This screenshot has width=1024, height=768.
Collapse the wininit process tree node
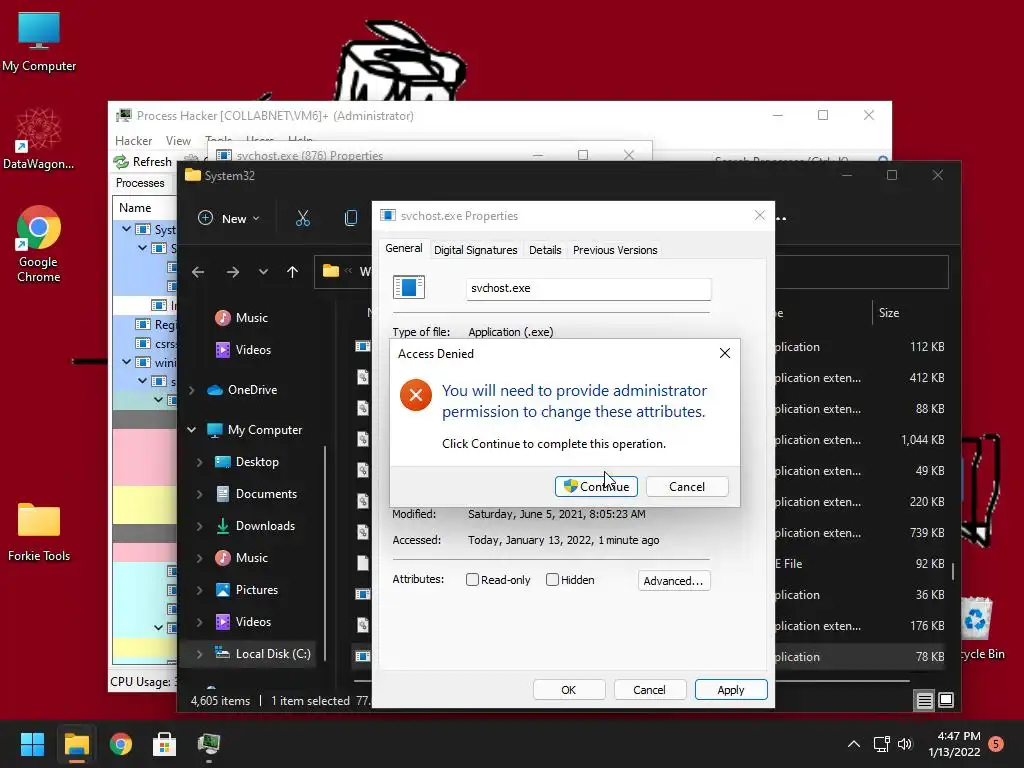pyautogui.click(x=127, y=362)
